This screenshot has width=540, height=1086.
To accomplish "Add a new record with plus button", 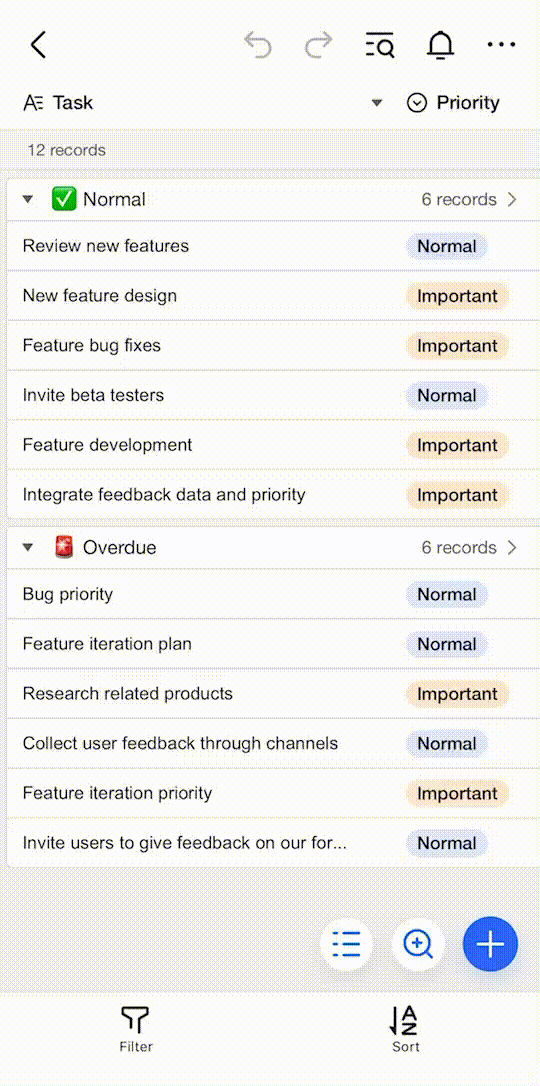I will [490, 943].
